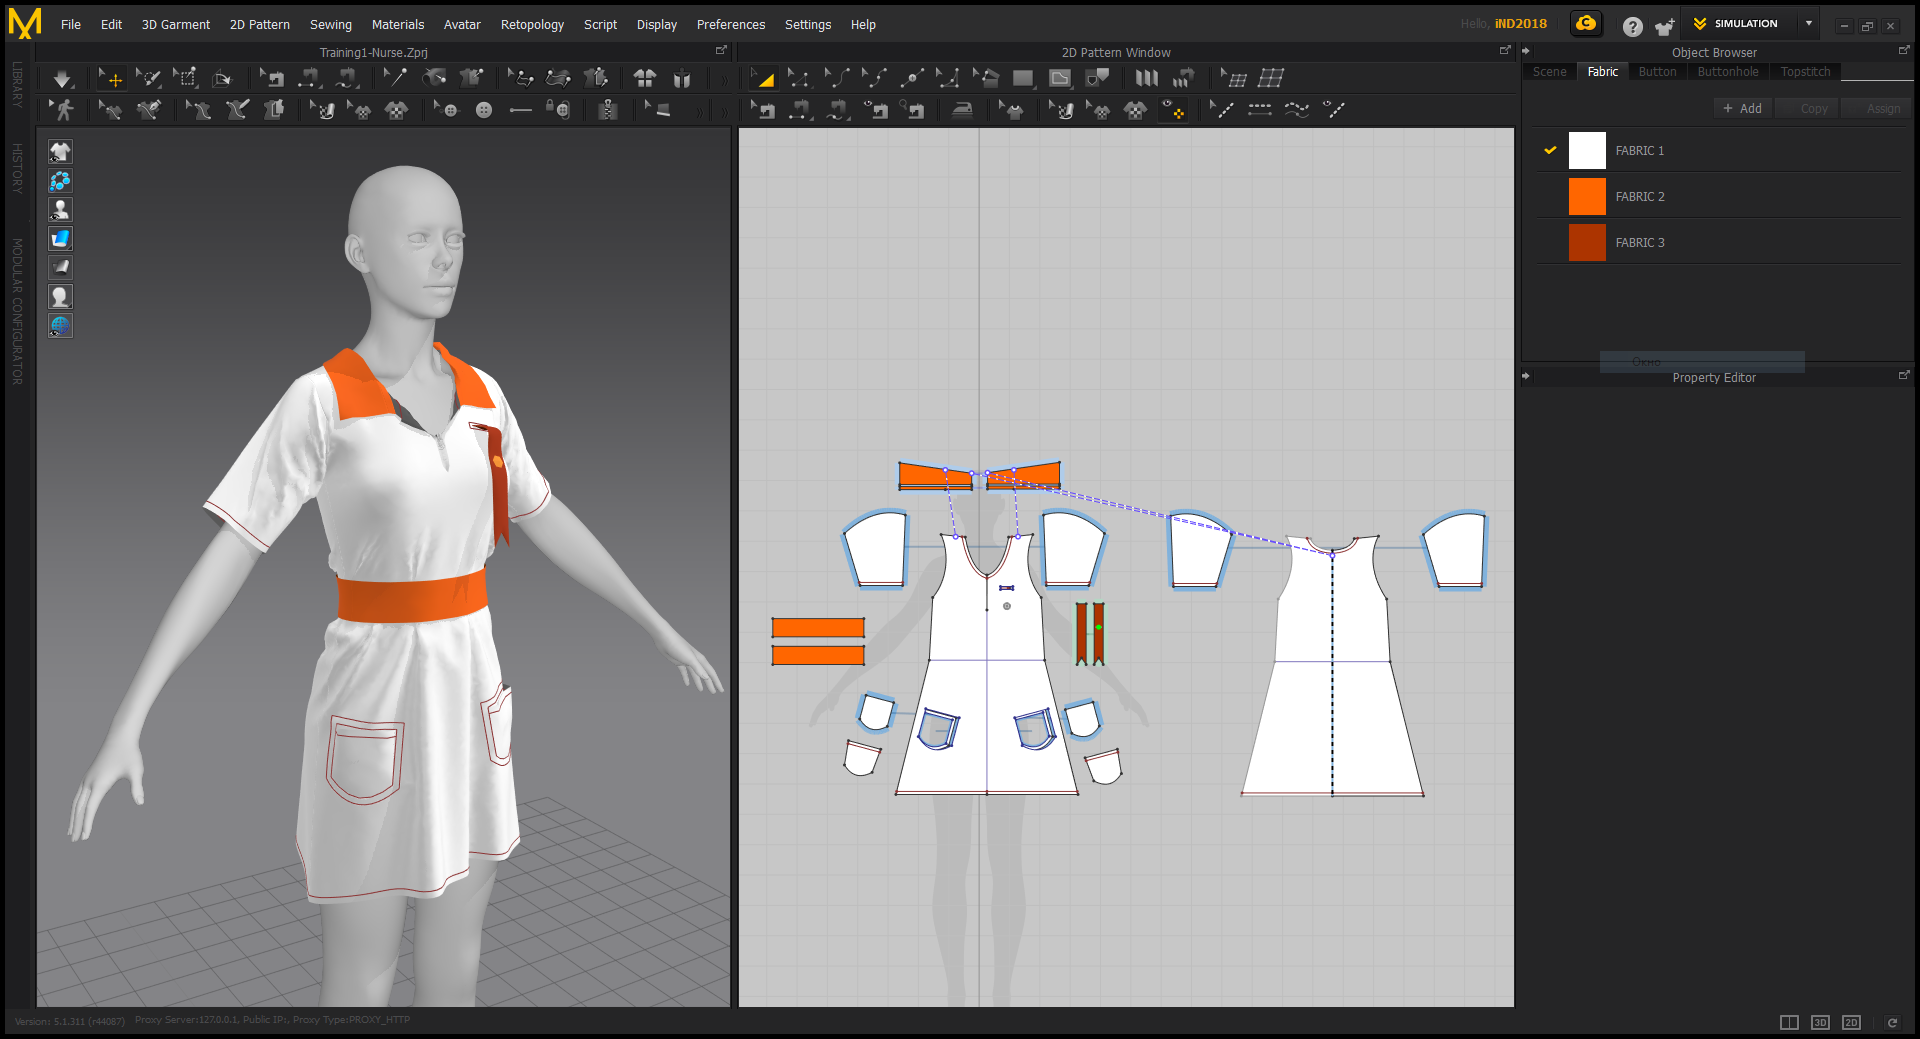Toggle FABRIC 1 check mark
This screenshot has width=1920, height=1039.
(x=1550, y=150)
